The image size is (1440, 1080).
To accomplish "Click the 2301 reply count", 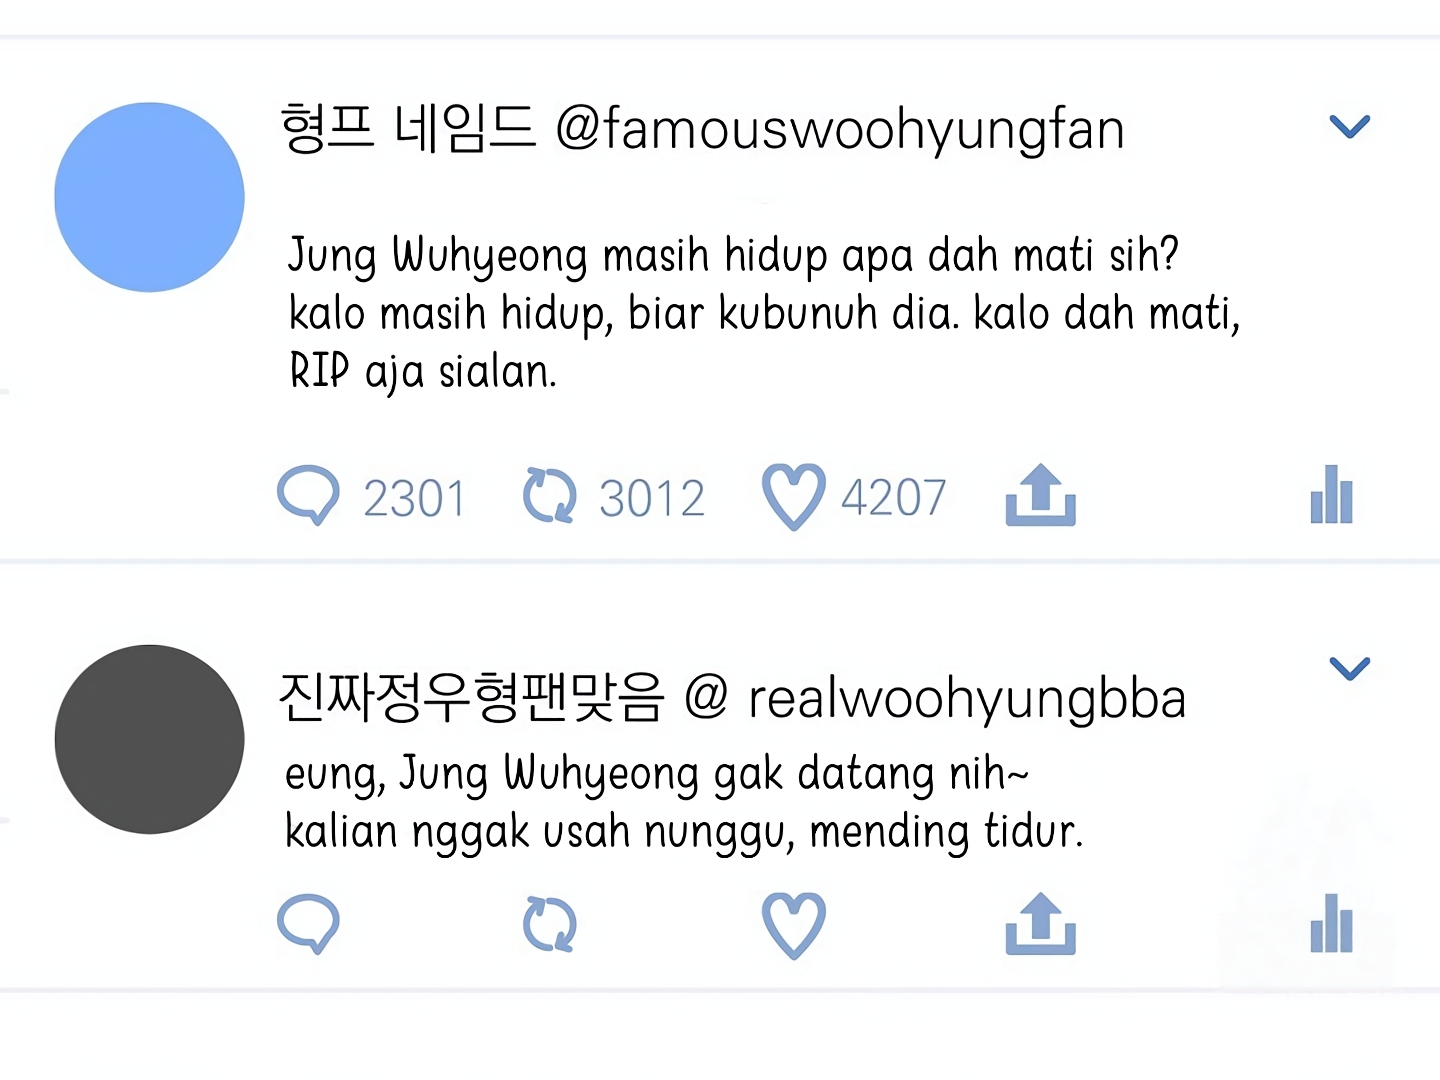I will tap(415, 498).
